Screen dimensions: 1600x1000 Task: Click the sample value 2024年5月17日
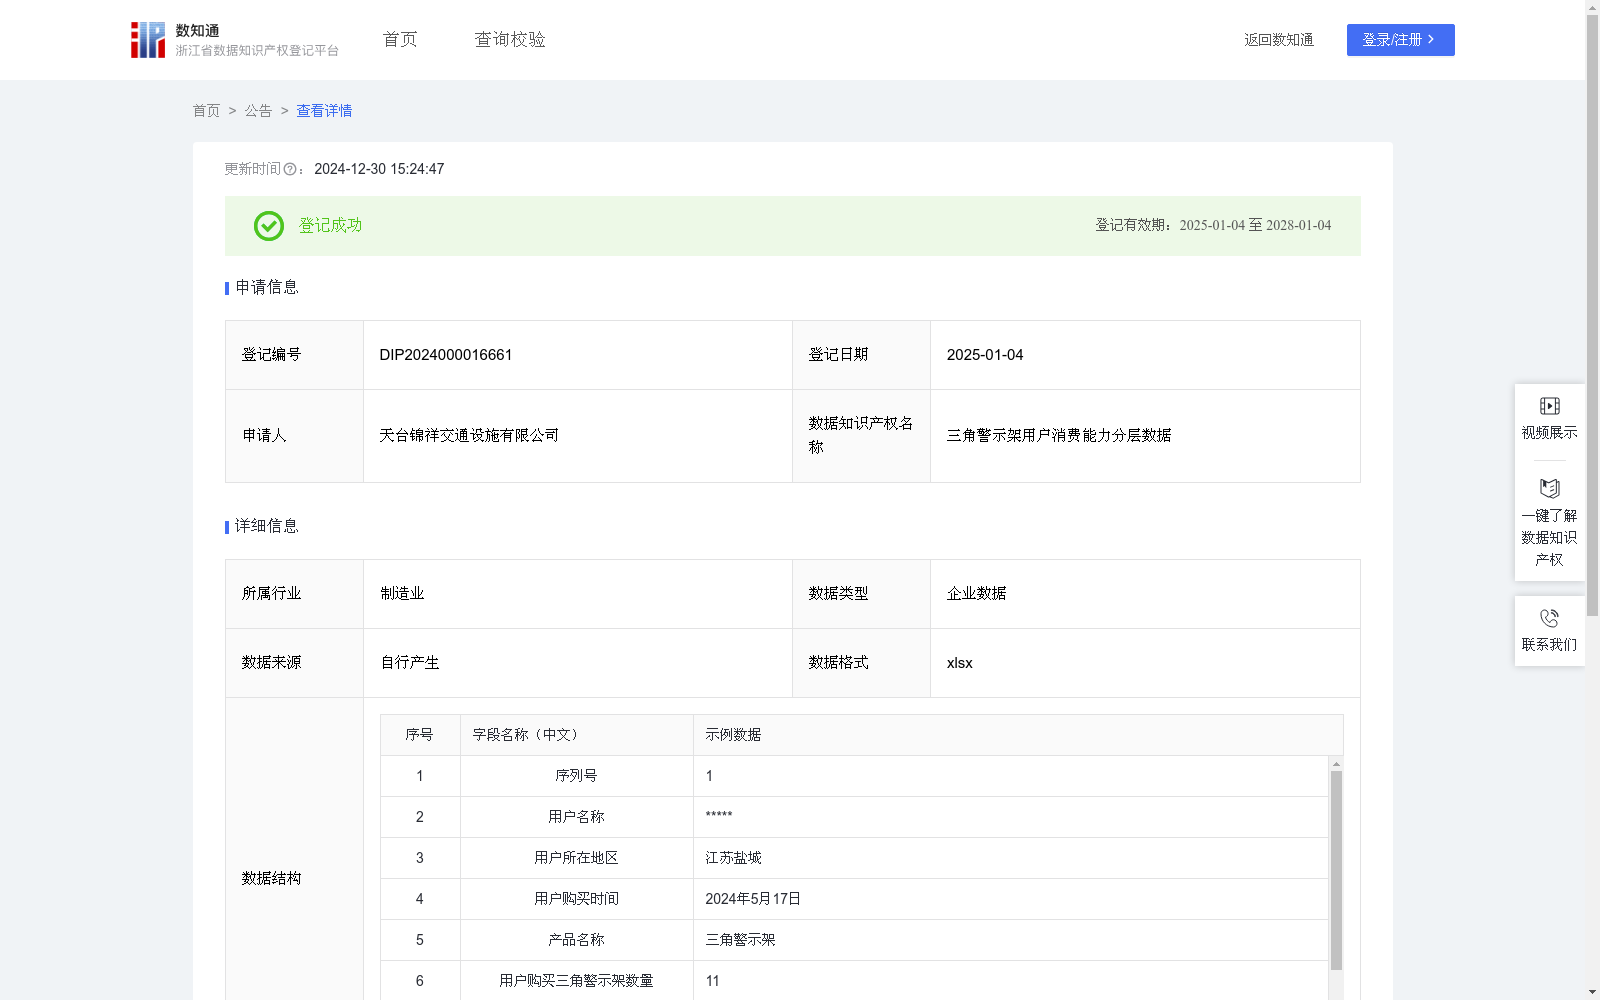[753, 899]
